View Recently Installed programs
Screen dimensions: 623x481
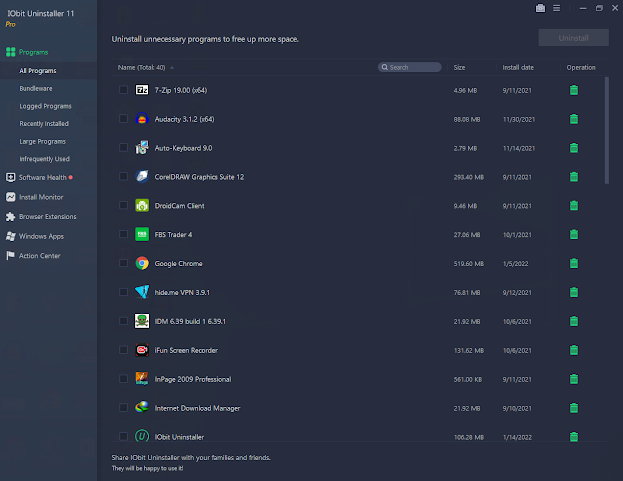[44, 124]
